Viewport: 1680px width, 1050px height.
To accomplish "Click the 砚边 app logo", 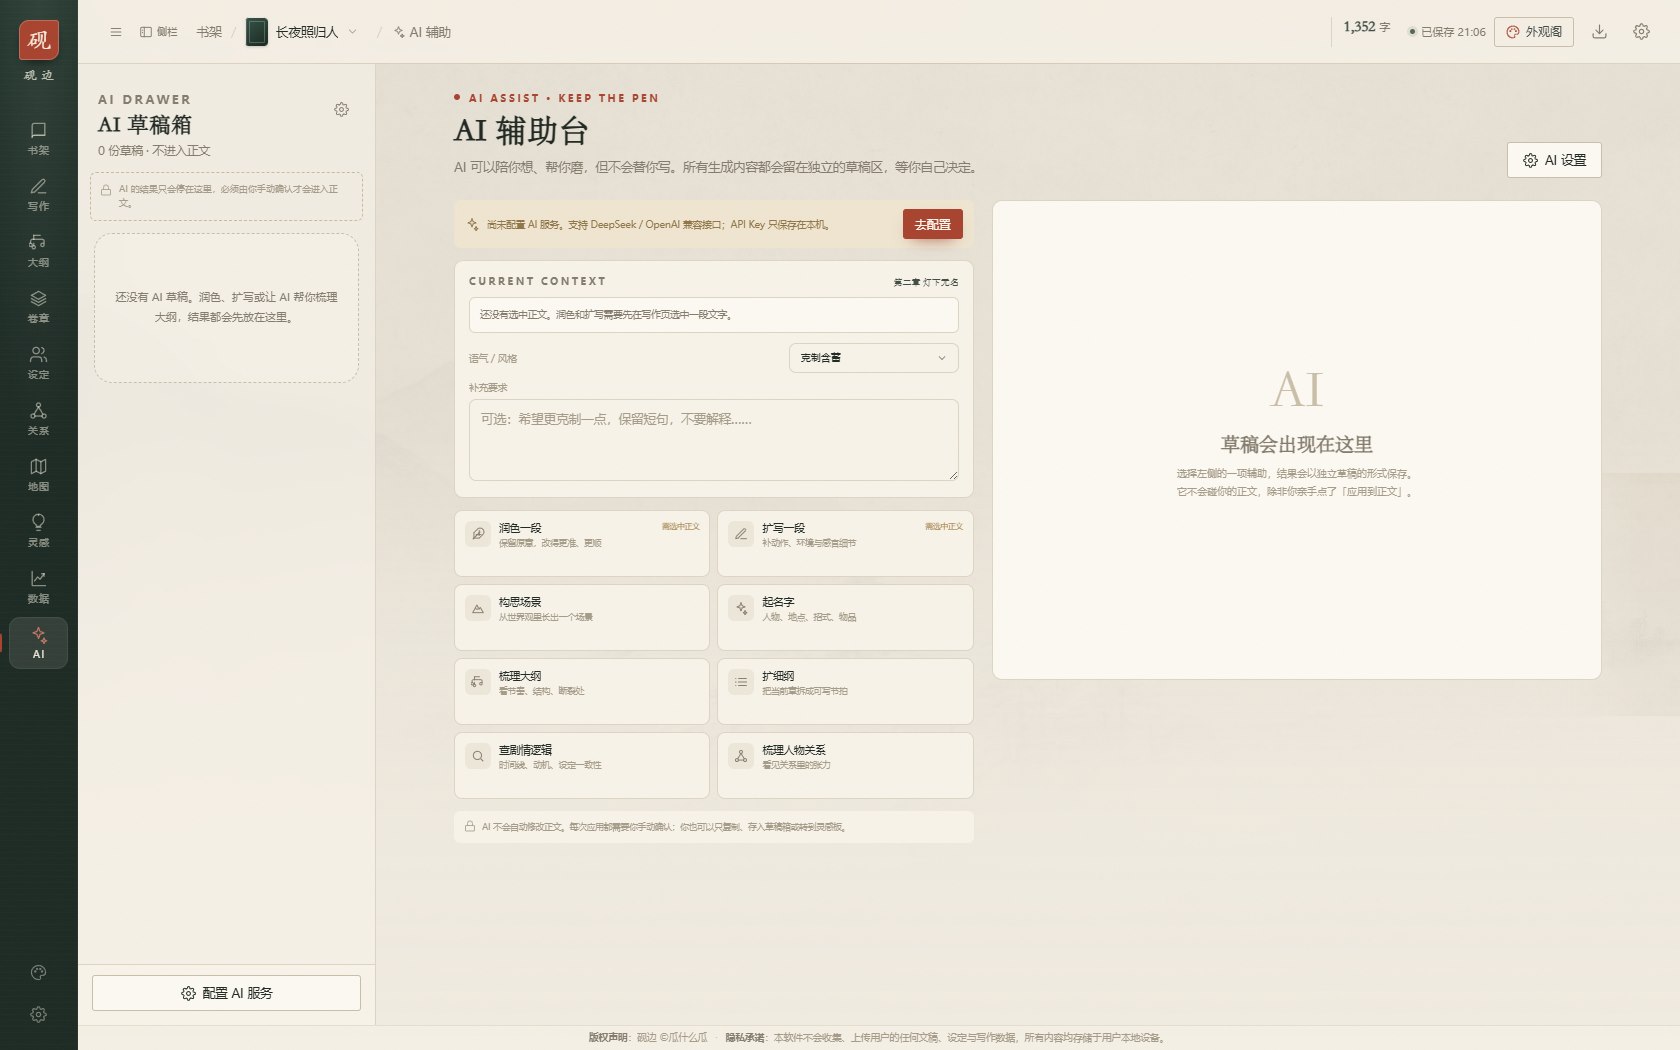I will point(38,40).
